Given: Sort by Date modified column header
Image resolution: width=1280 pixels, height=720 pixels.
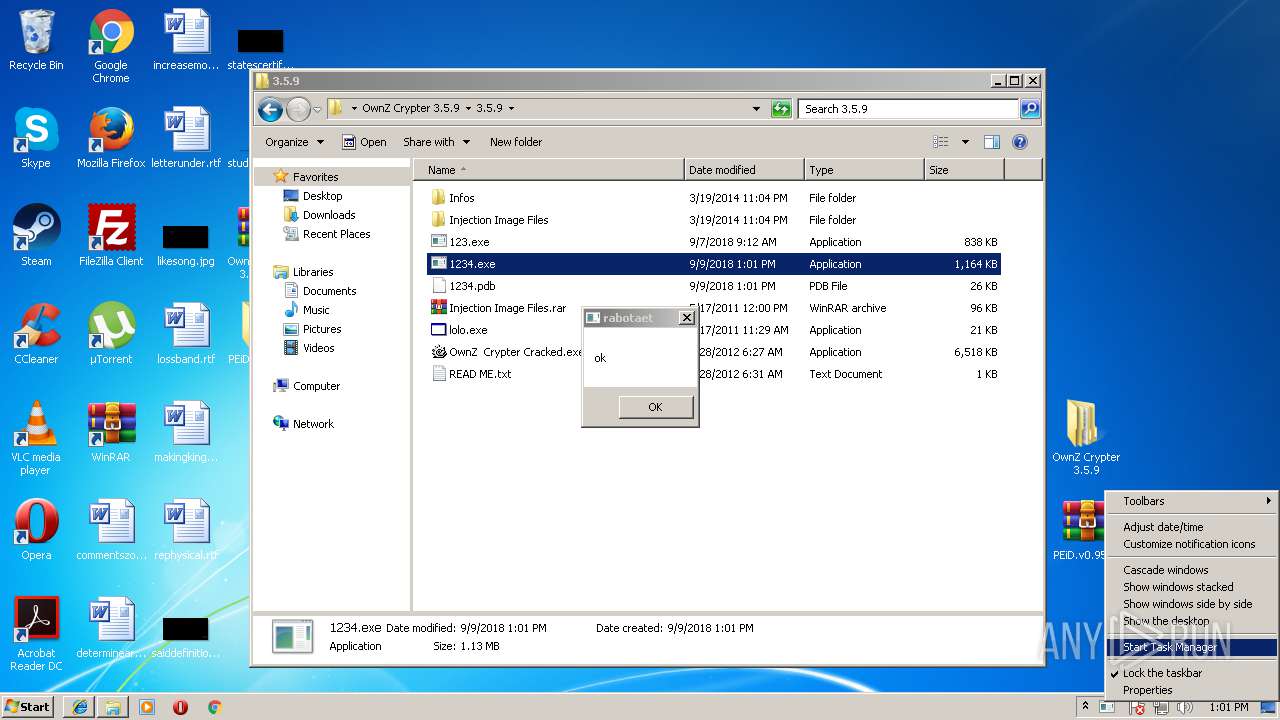Looking at the screenshot, I should [744, 170].
